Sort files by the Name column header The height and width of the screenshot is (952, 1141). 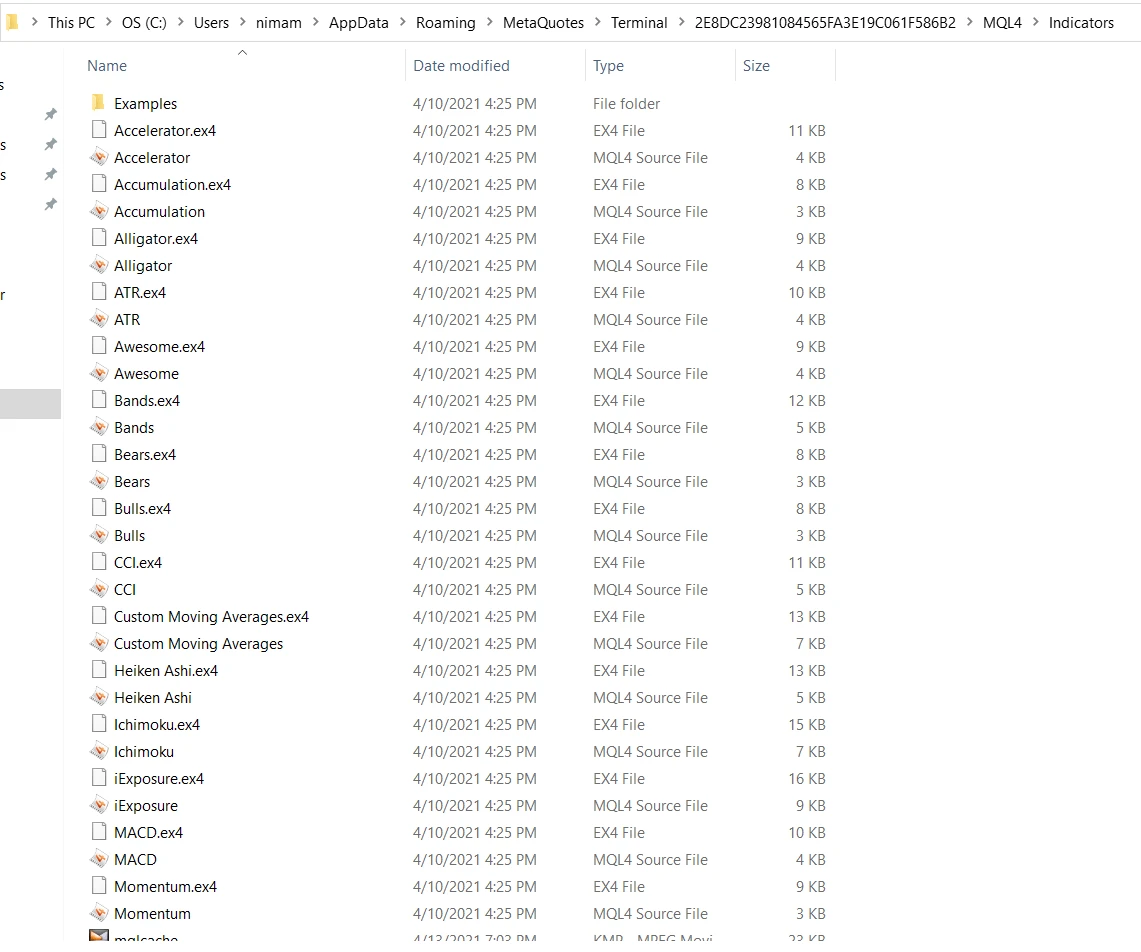[107, 66]
